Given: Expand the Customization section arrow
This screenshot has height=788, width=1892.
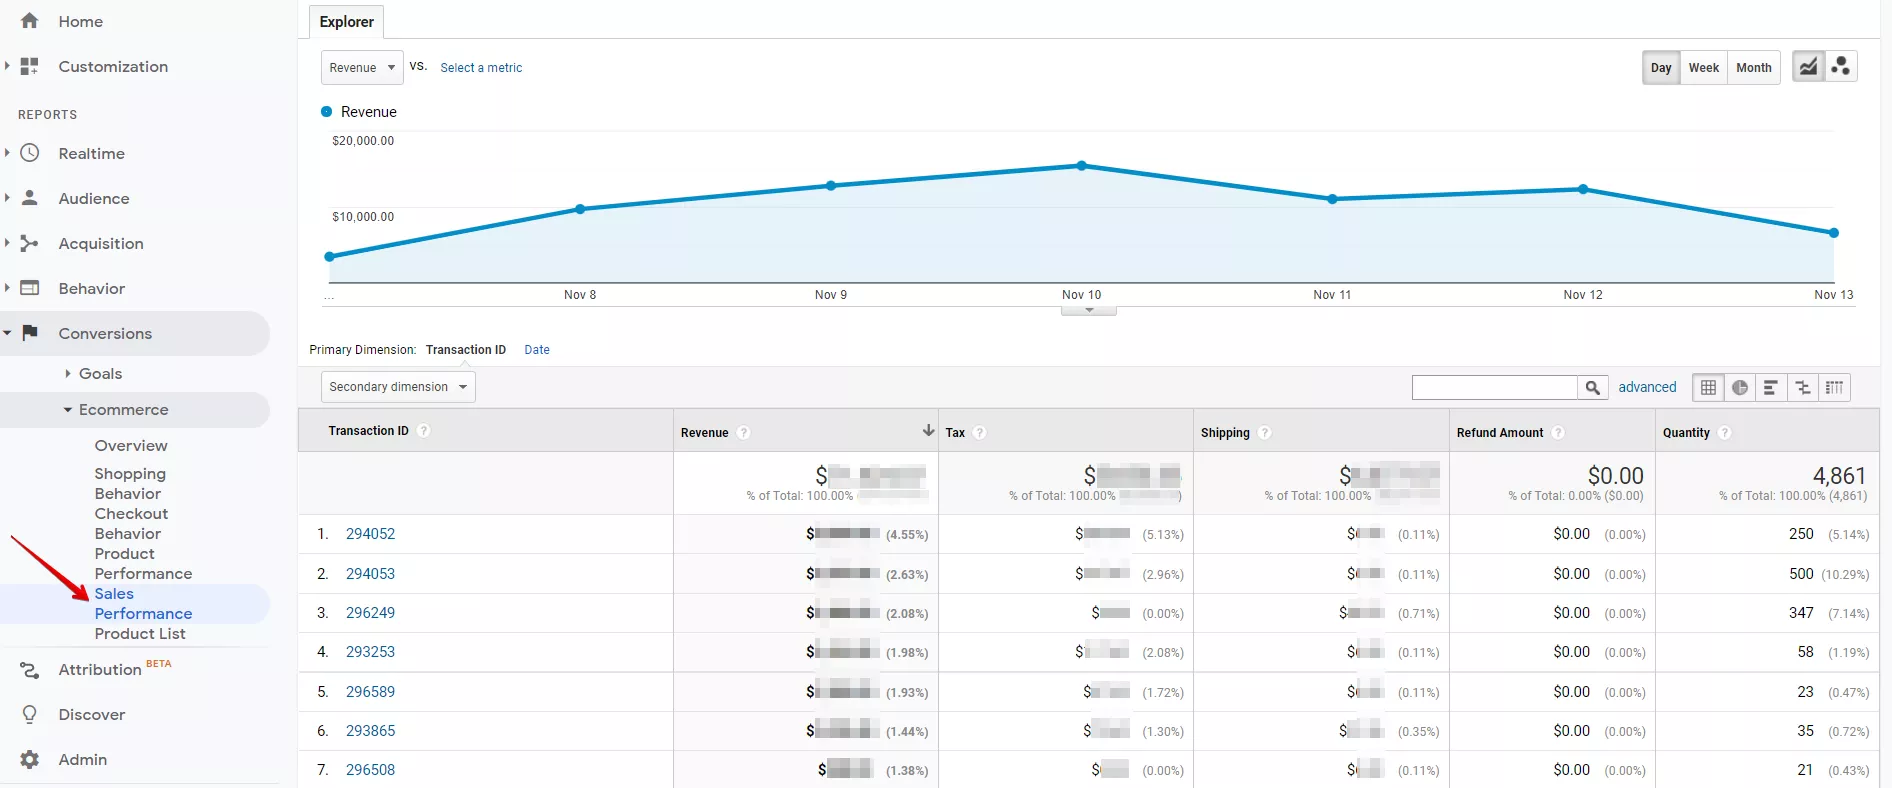Looking at the screenshot, I should pyautogui.click(x=7, y=66).
